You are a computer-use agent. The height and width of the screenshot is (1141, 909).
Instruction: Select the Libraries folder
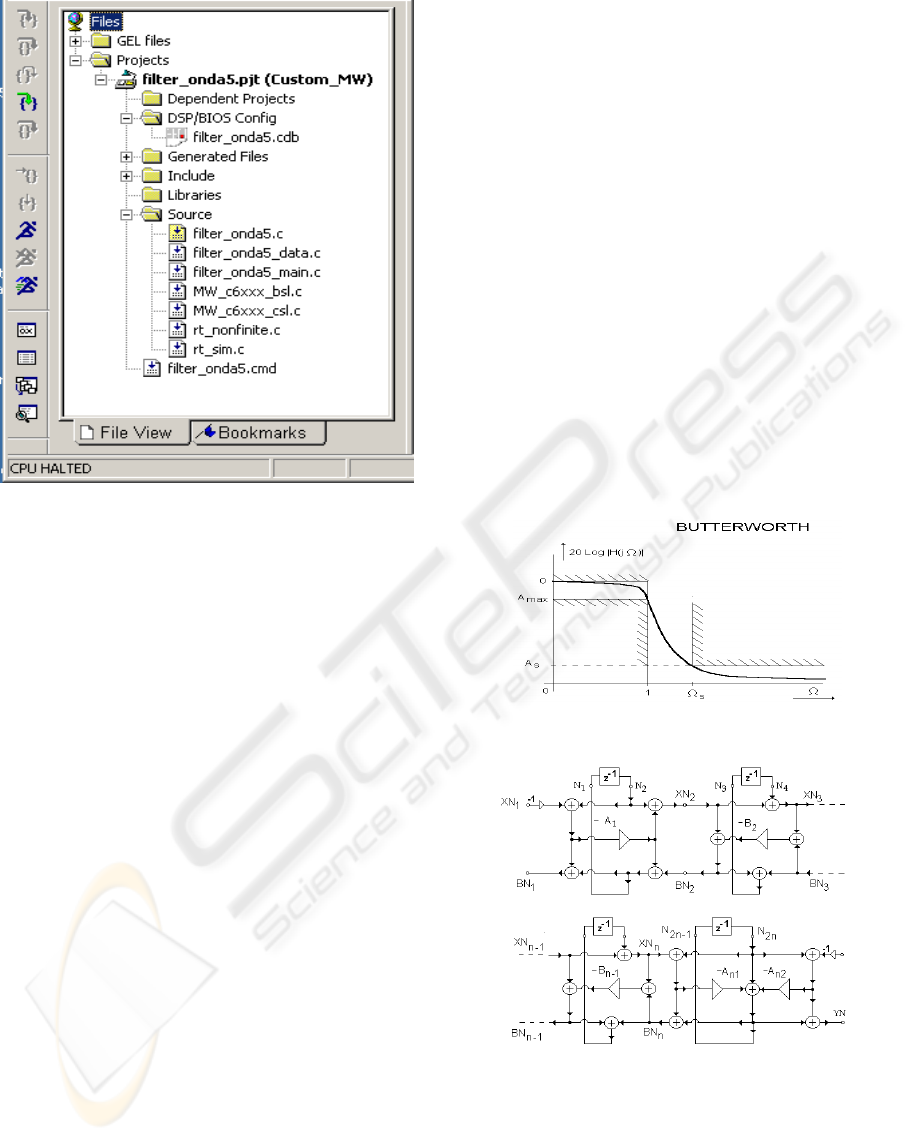[194, 195]
